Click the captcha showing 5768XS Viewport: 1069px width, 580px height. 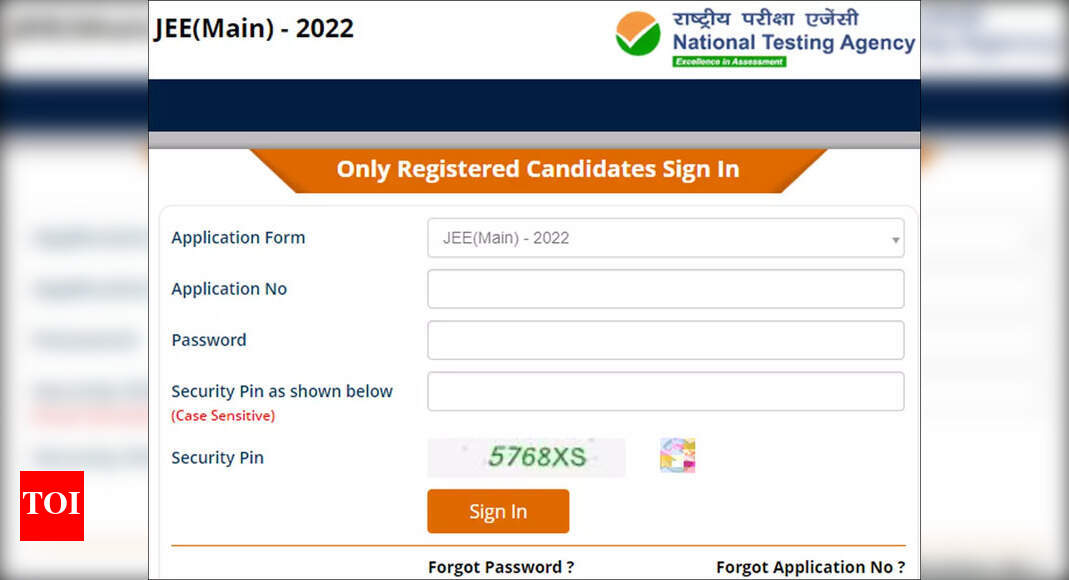click(x=526, y=456)
